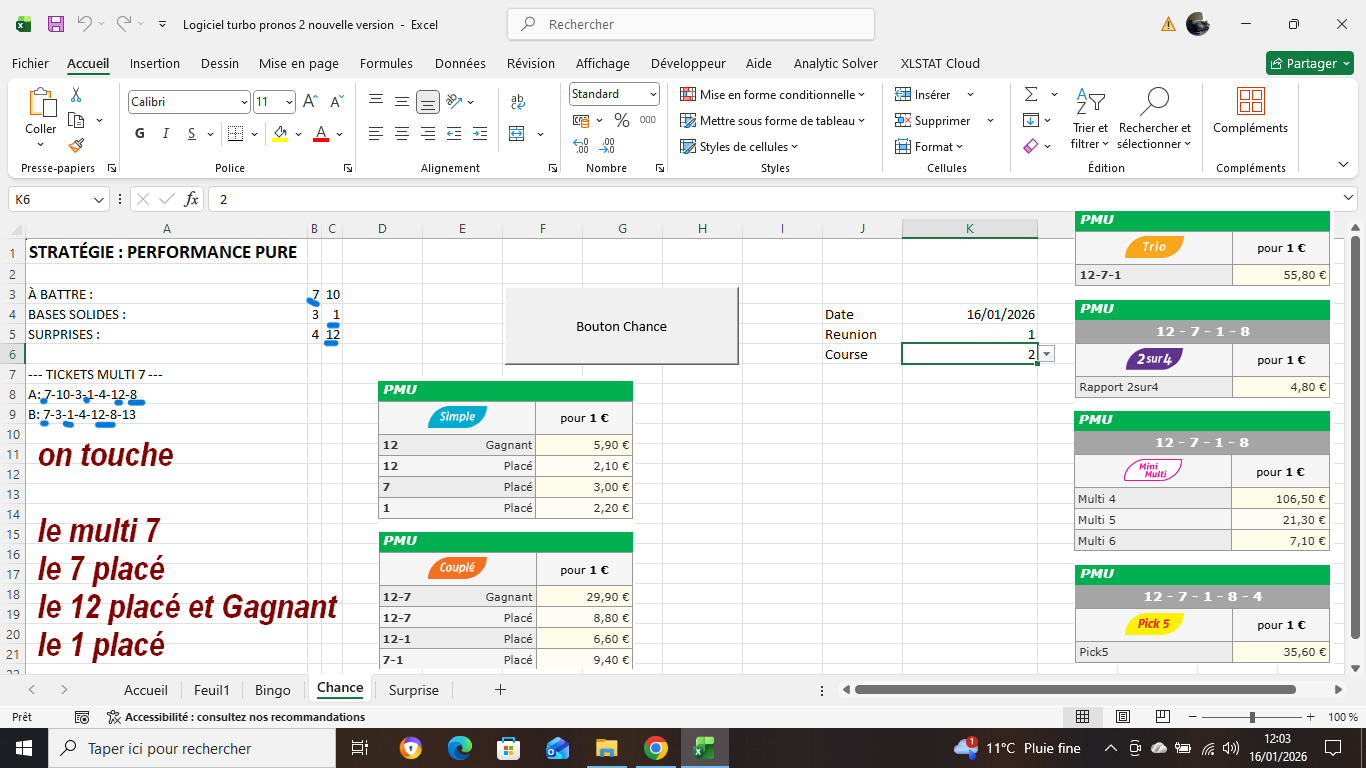Open Mise en forme conditionnelle menu
This screenshot has width=1366, height=768.
773,95
